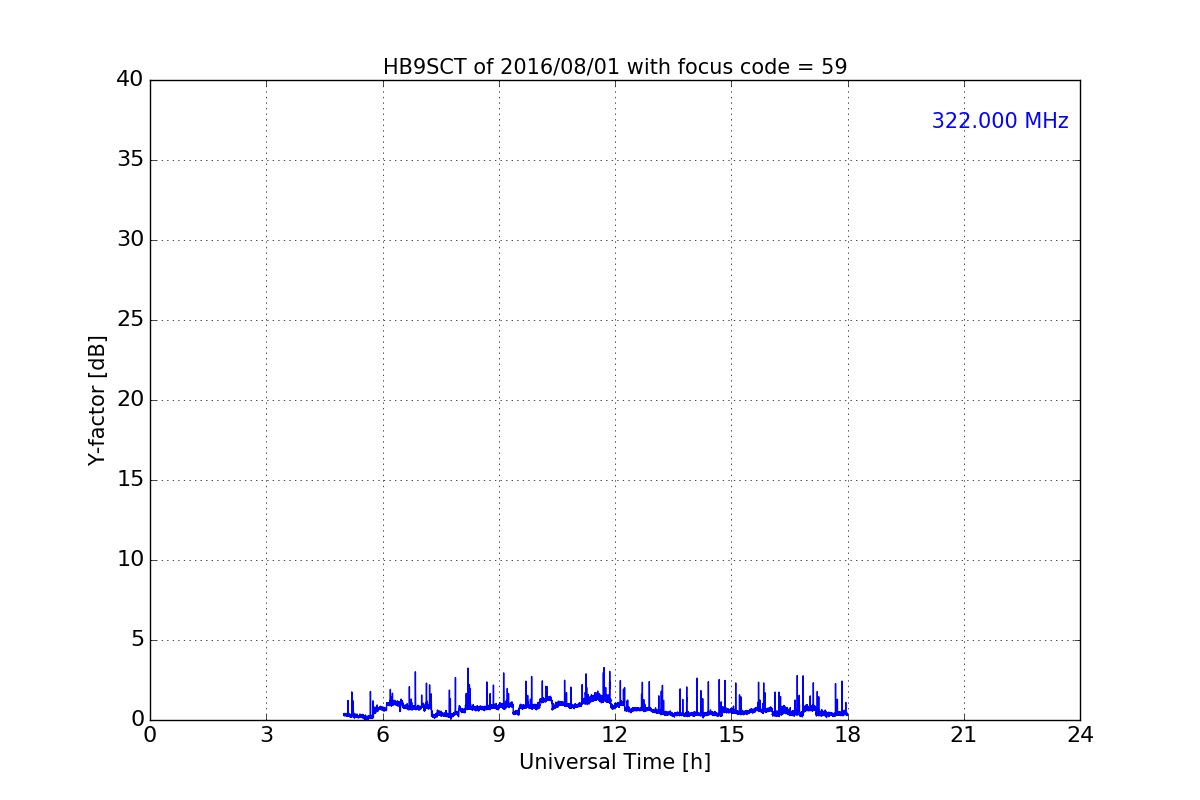Select the y-axis tick label '30'
The width and height of the screenshot is (1200, 800).
tap(130, 240)
